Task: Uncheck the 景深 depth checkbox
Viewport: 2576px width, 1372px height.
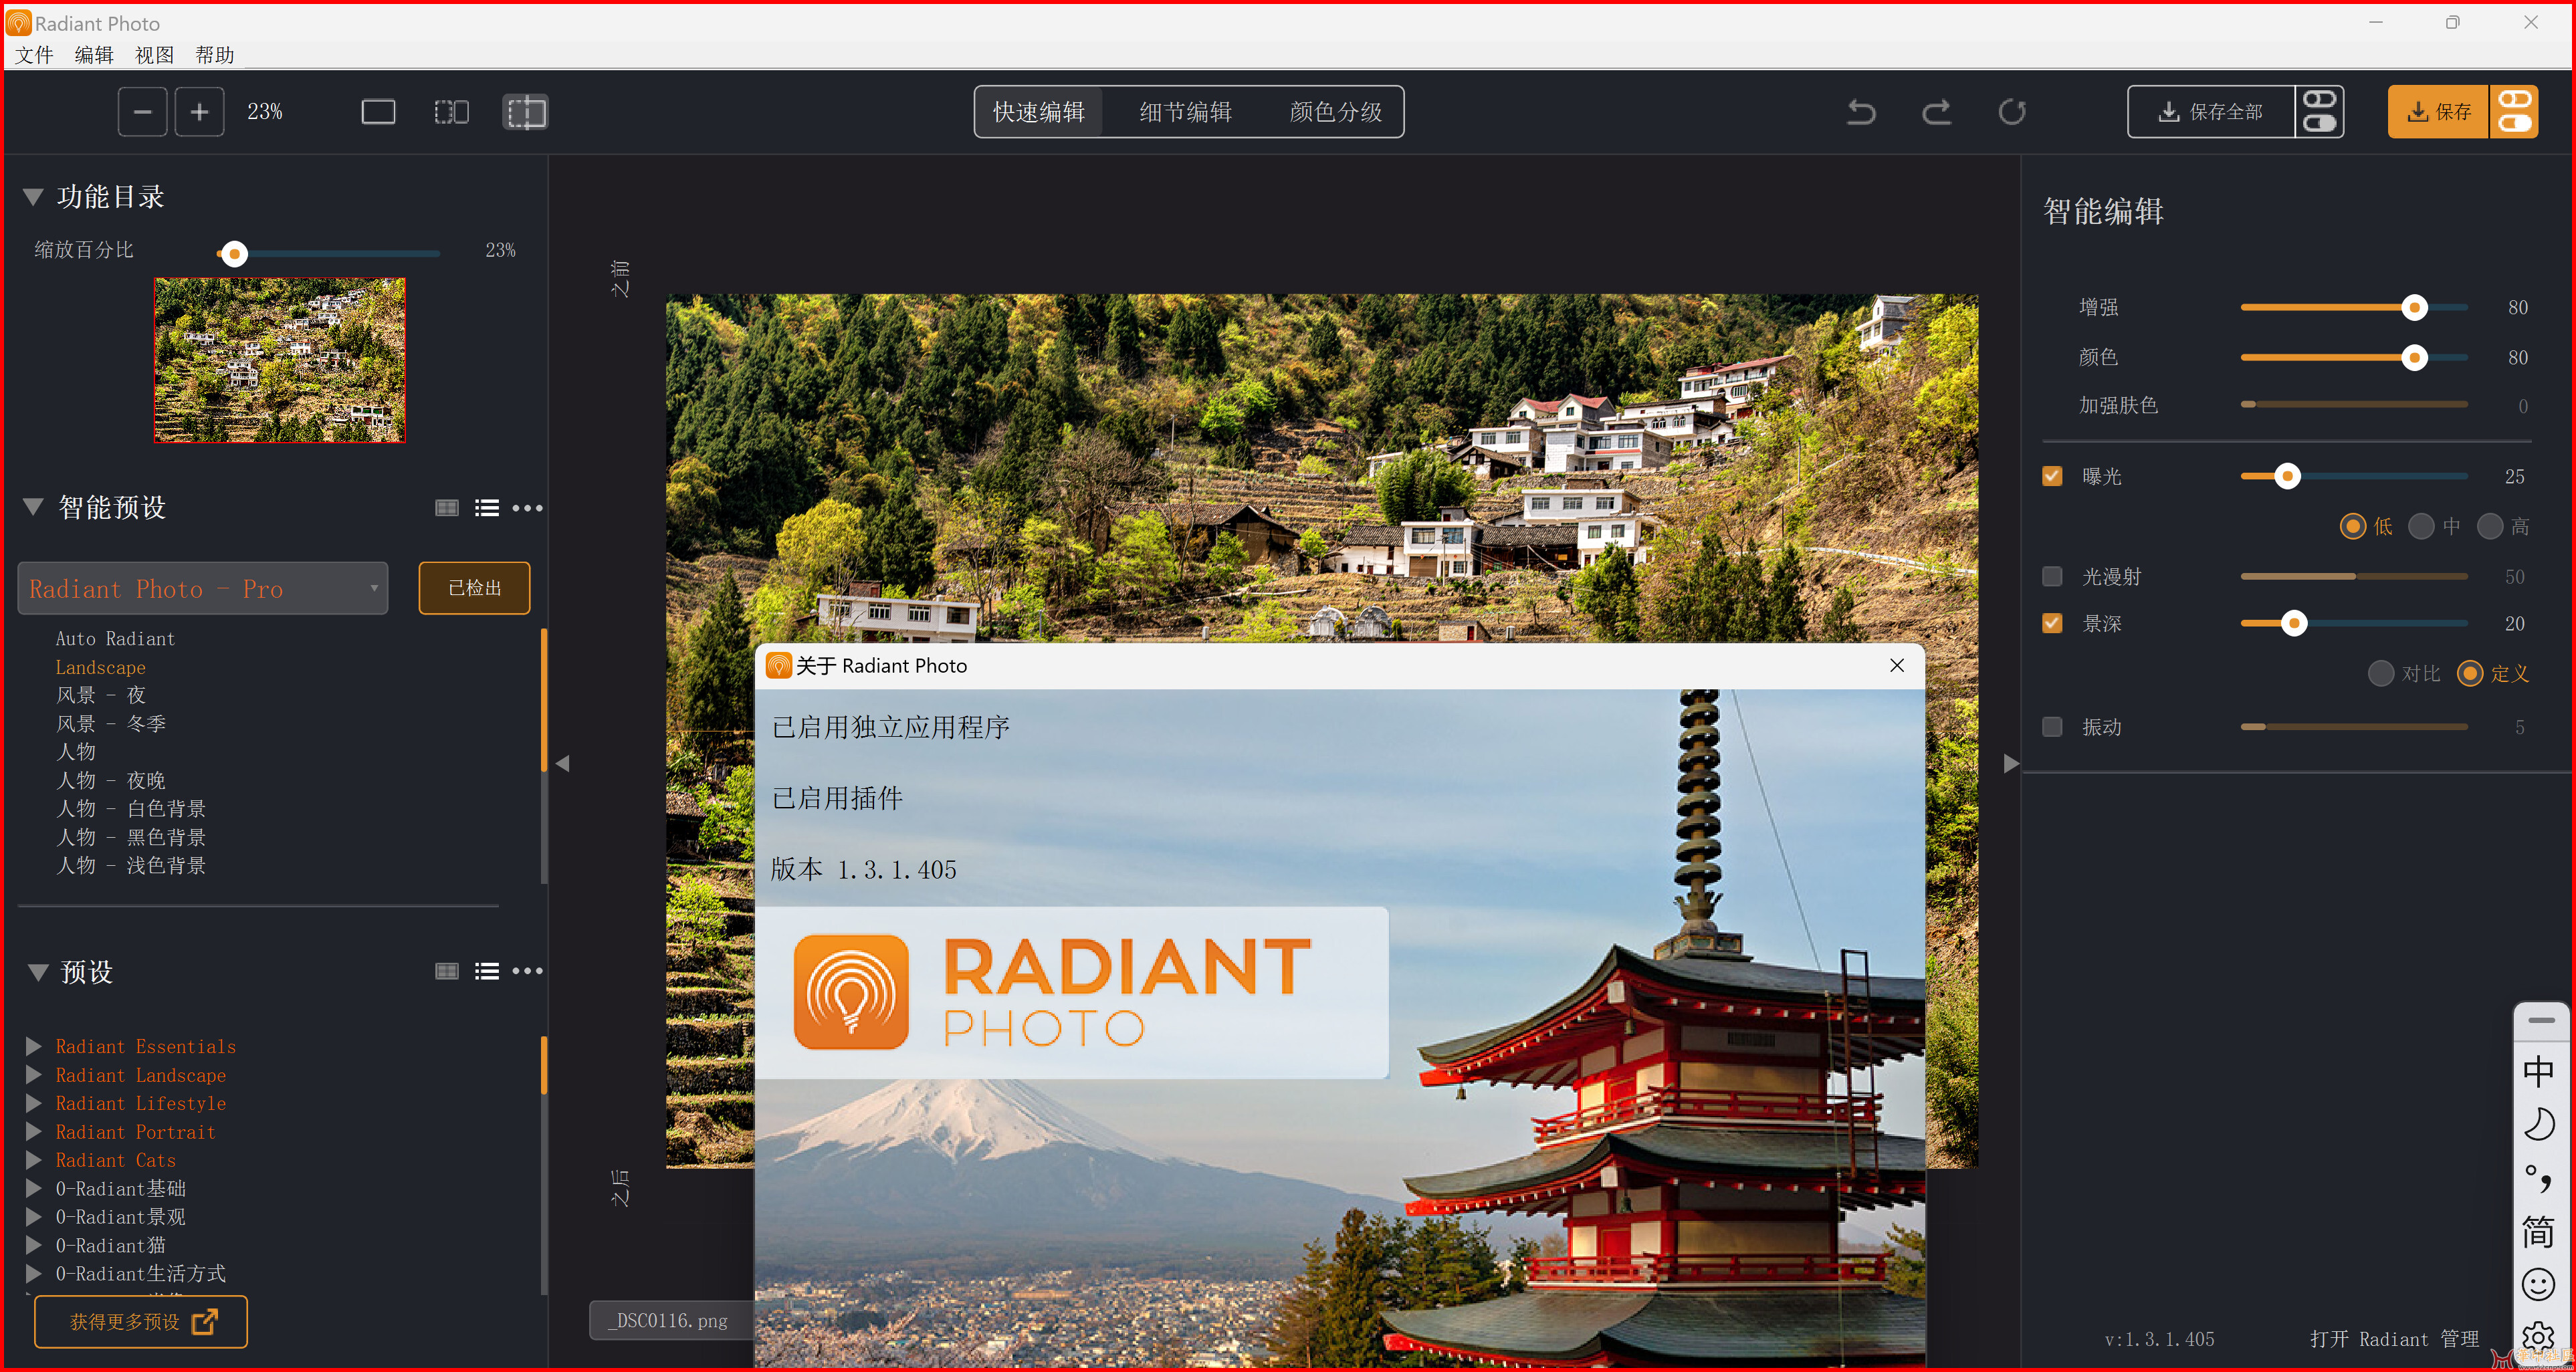Action: click(2052, 623)
